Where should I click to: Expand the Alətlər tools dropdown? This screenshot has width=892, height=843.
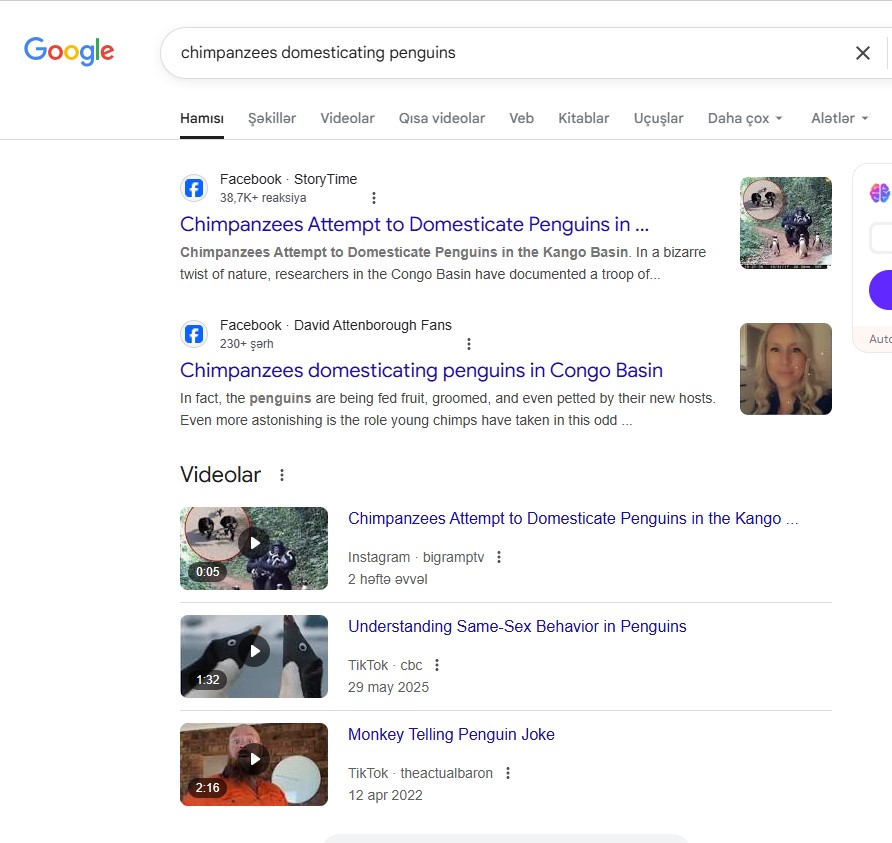click(839, 118)
